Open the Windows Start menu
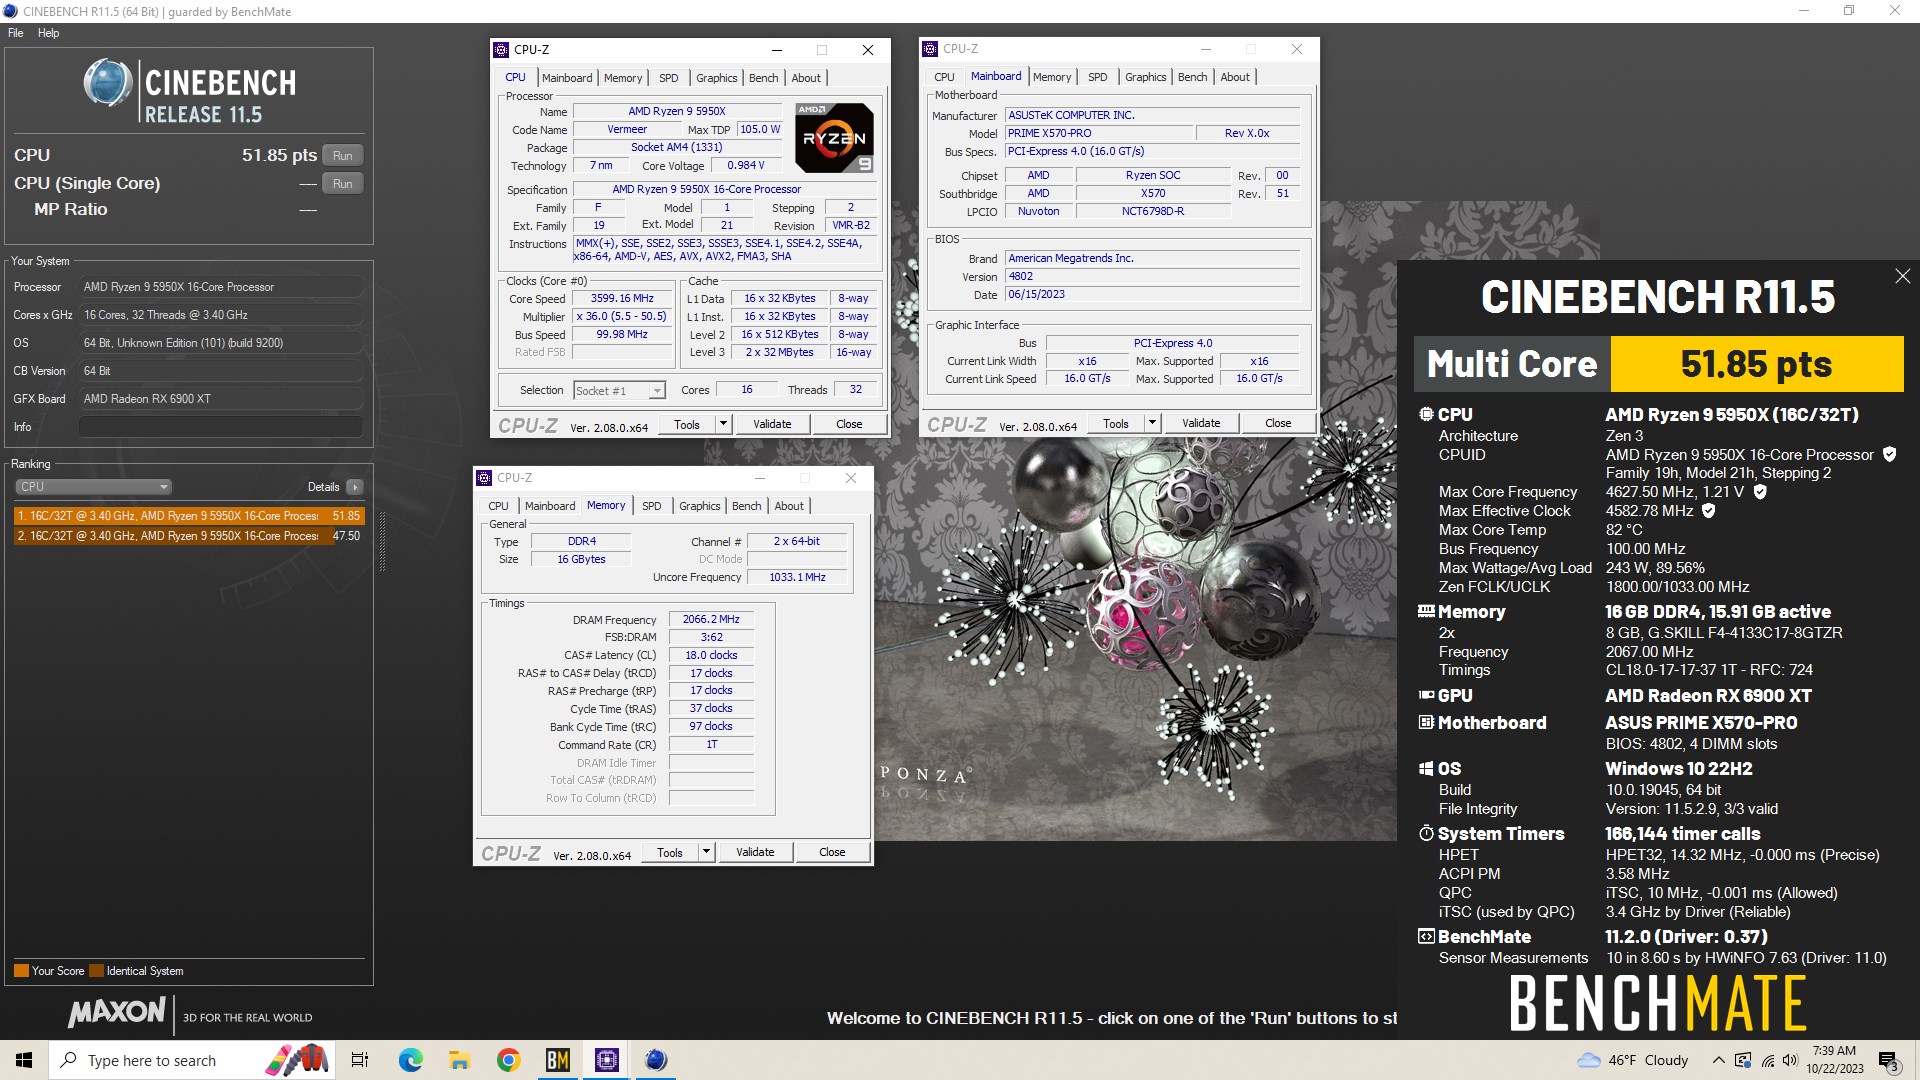 click(x=24, y=1060)
